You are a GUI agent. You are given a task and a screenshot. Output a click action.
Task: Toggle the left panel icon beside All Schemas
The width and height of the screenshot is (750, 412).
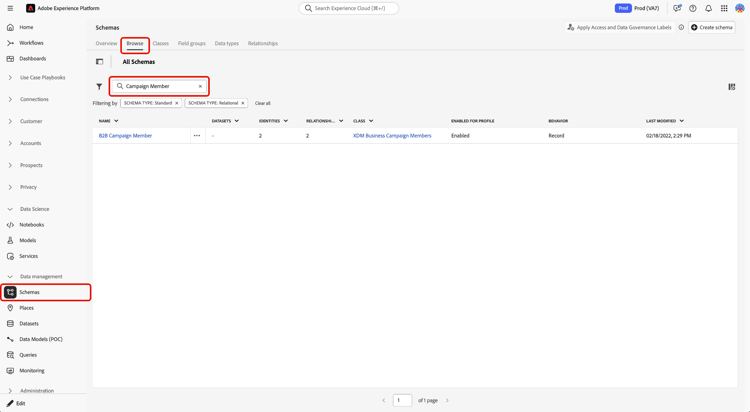[x=99, y=62]
